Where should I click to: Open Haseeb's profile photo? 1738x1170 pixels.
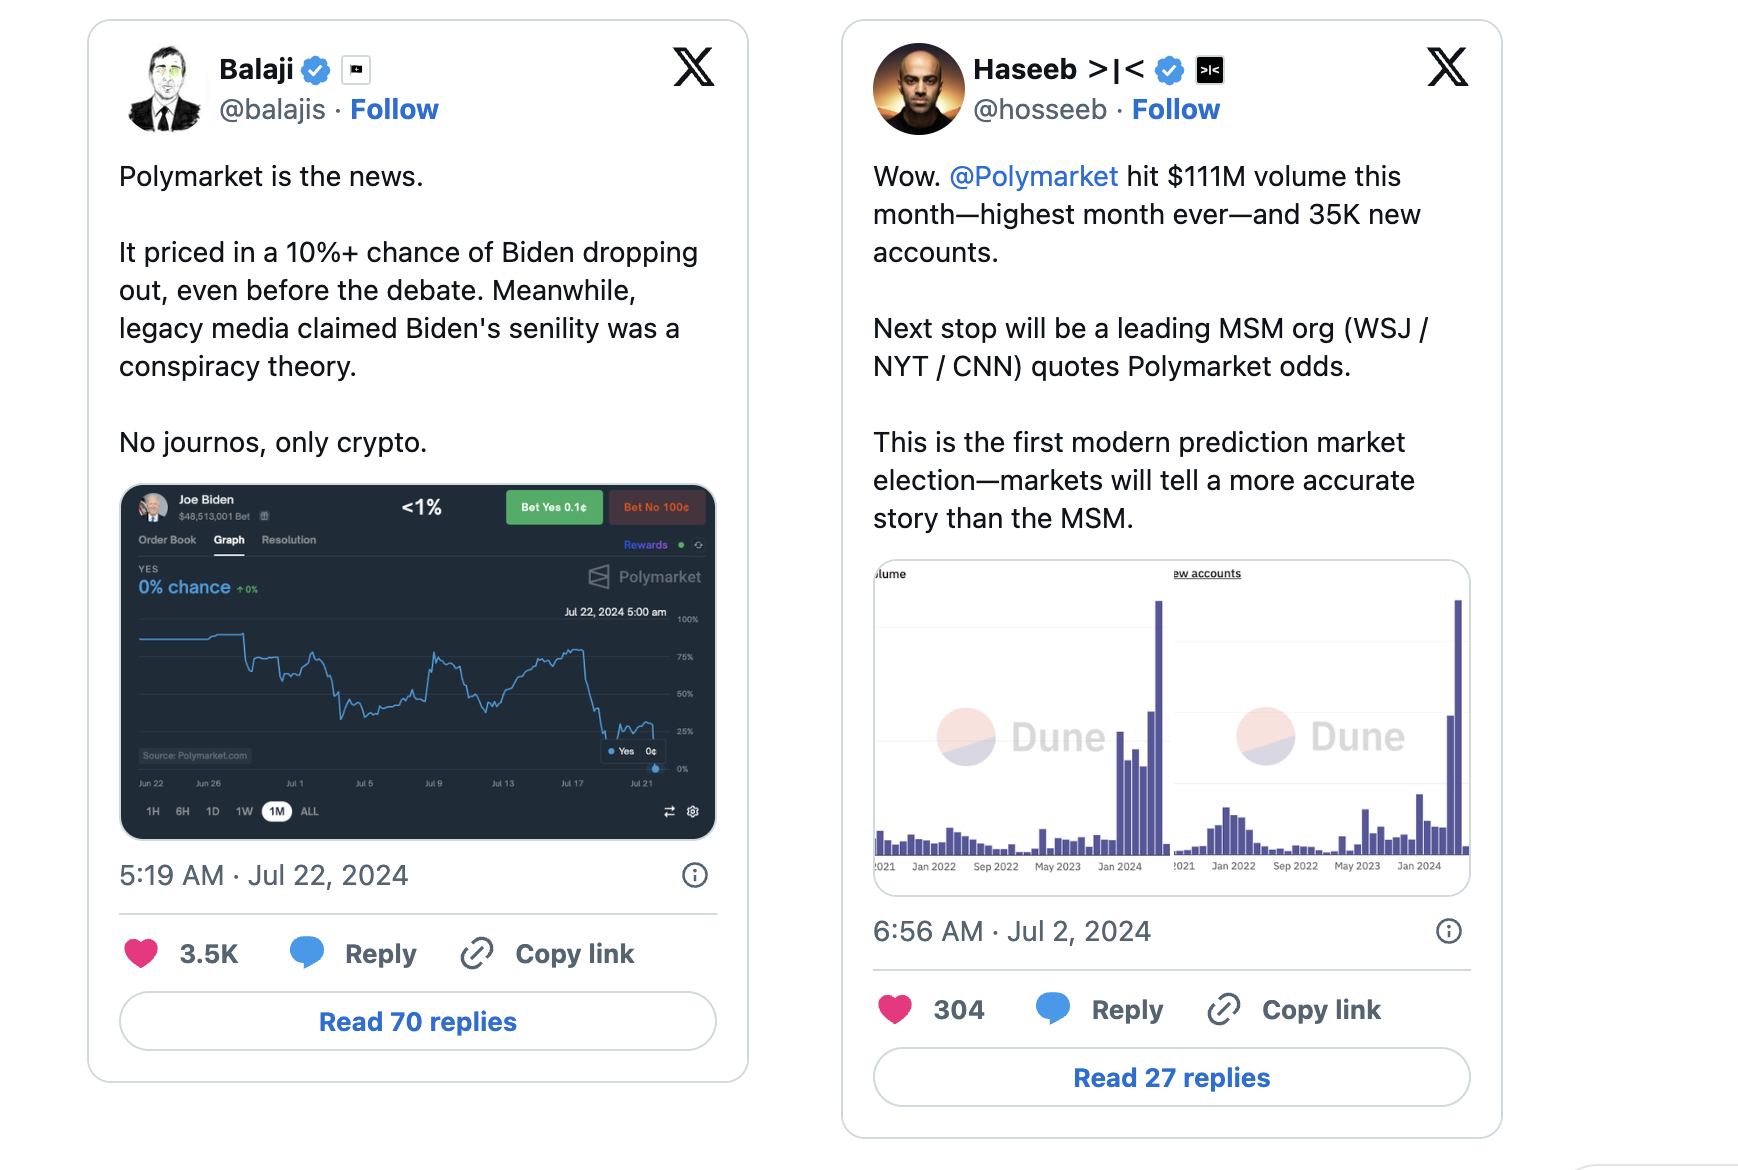[x=919, y=89]
